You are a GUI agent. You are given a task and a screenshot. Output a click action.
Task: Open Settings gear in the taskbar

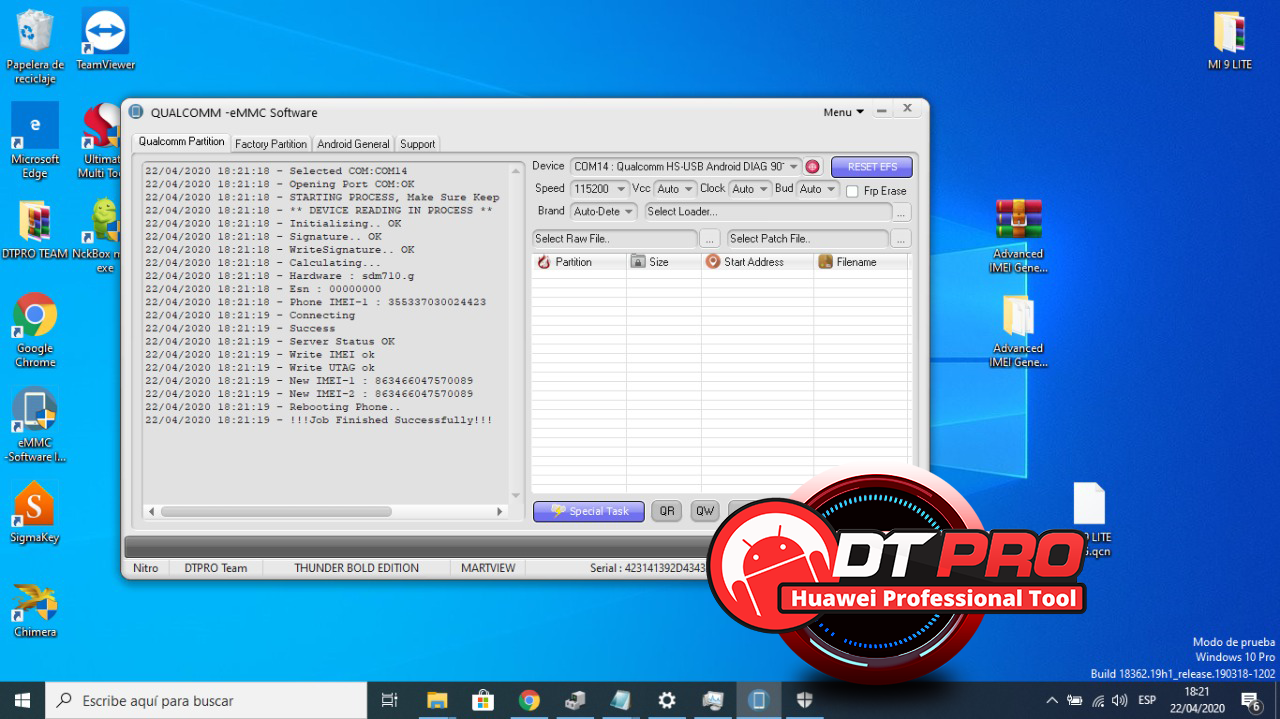[x=667, y=700]
